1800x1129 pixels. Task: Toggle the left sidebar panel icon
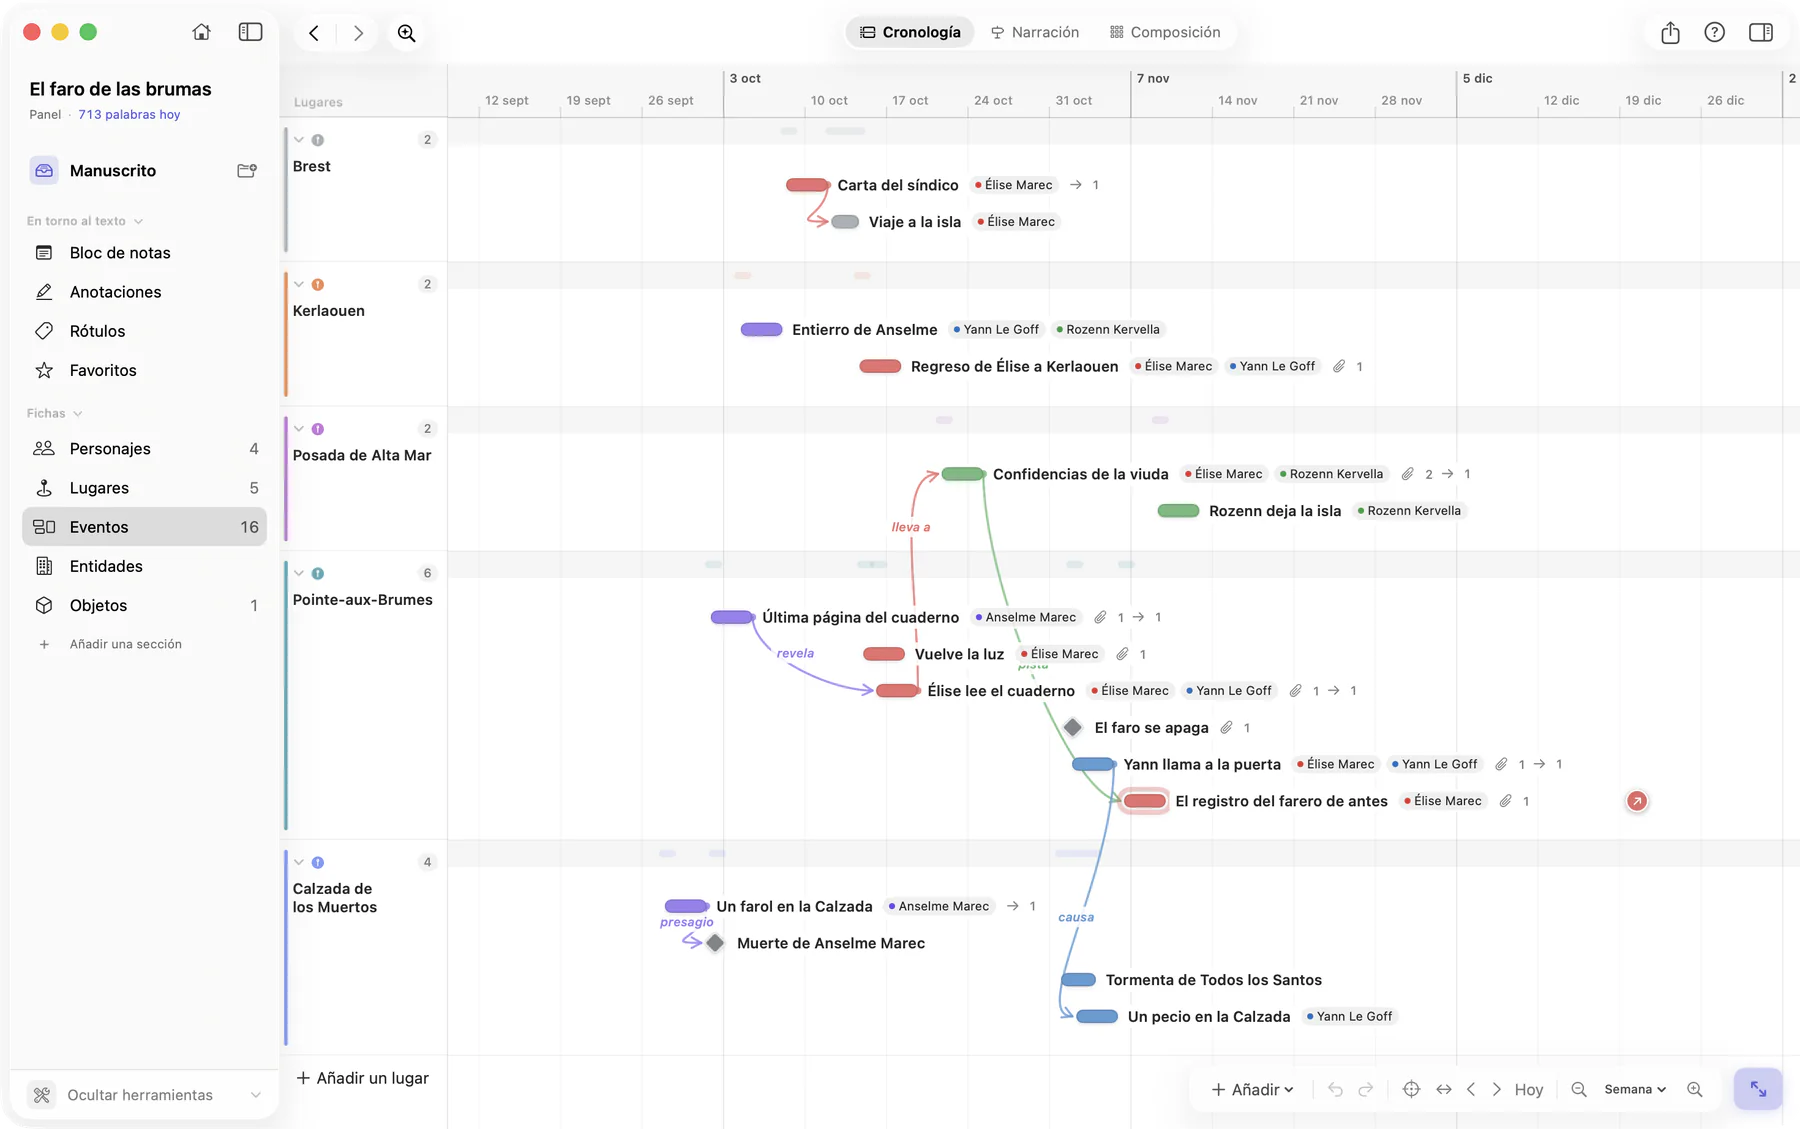click(x=250, y=32)
